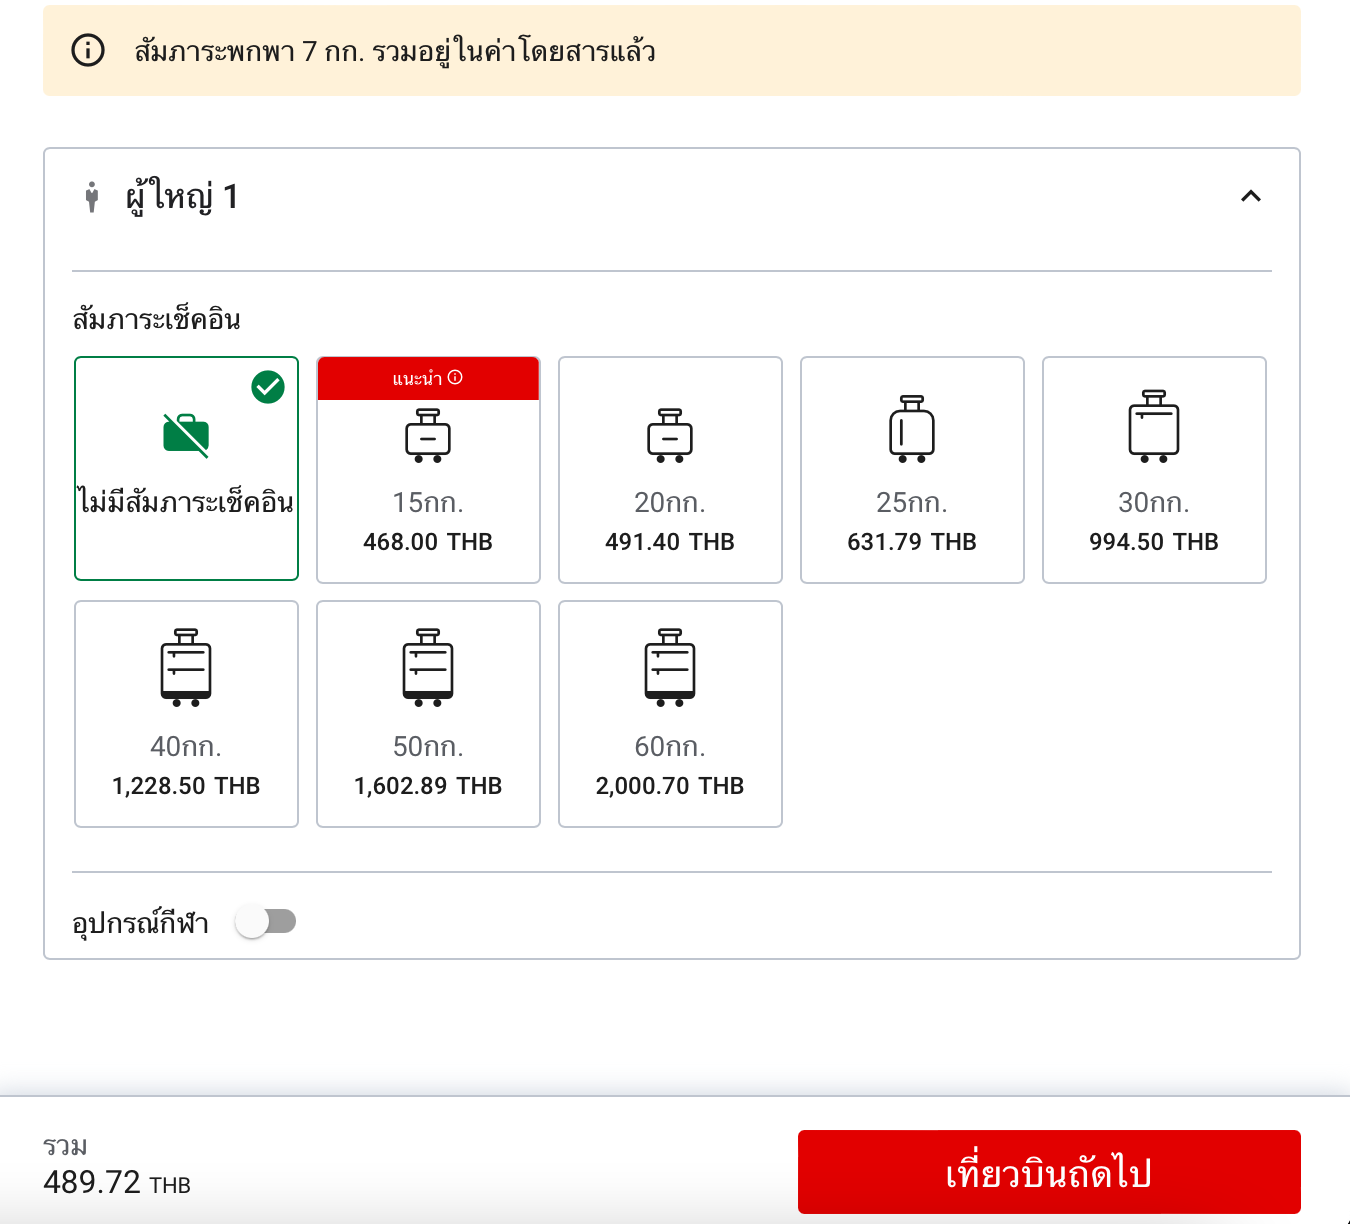Choose the 2,000.70 THB baggage card

click(x=670, y=713)
